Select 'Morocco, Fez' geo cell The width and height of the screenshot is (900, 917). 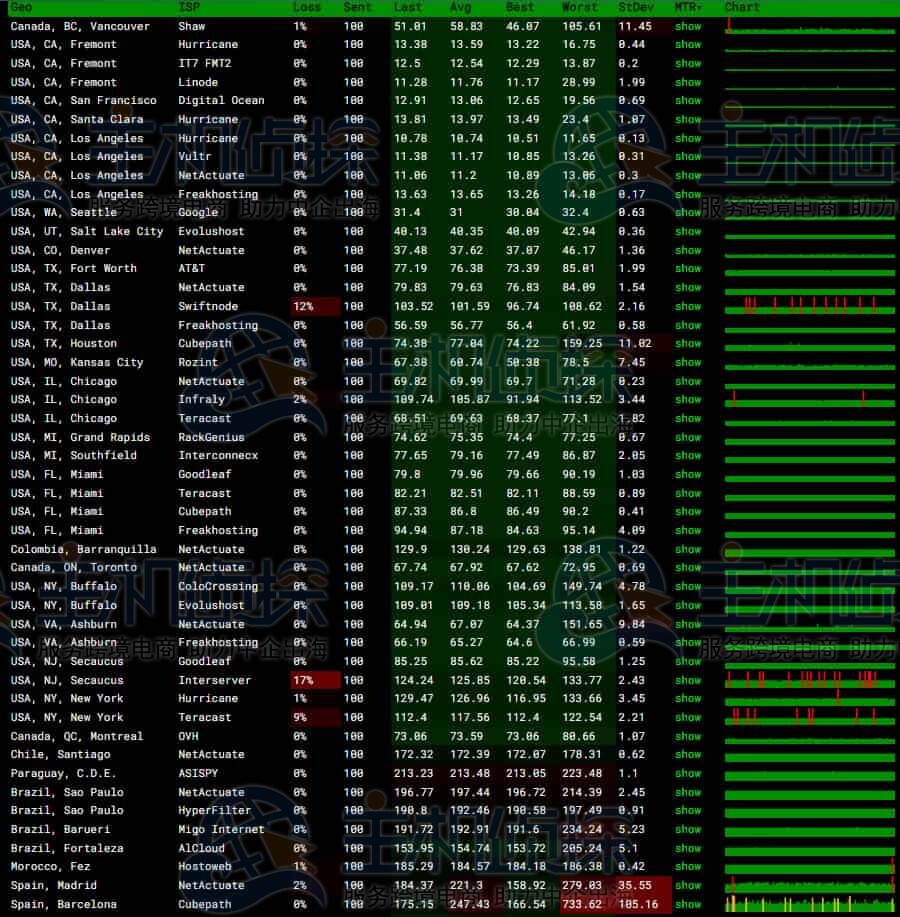50,867
